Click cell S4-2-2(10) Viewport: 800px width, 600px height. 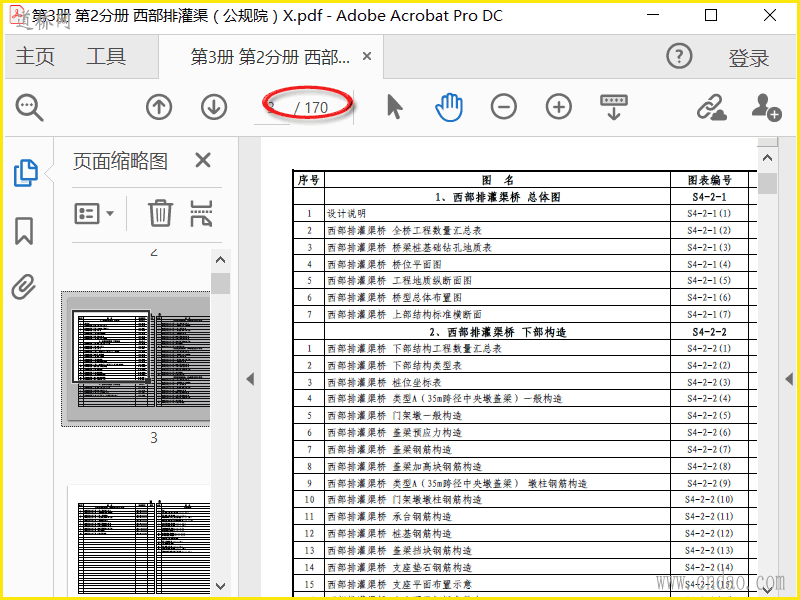709,500
